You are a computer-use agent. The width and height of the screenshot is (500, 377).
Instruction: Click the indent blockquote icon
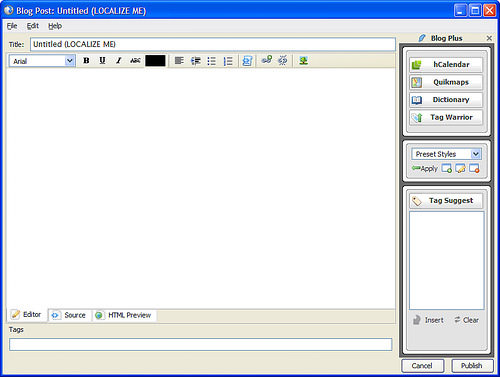coord(196,61)
